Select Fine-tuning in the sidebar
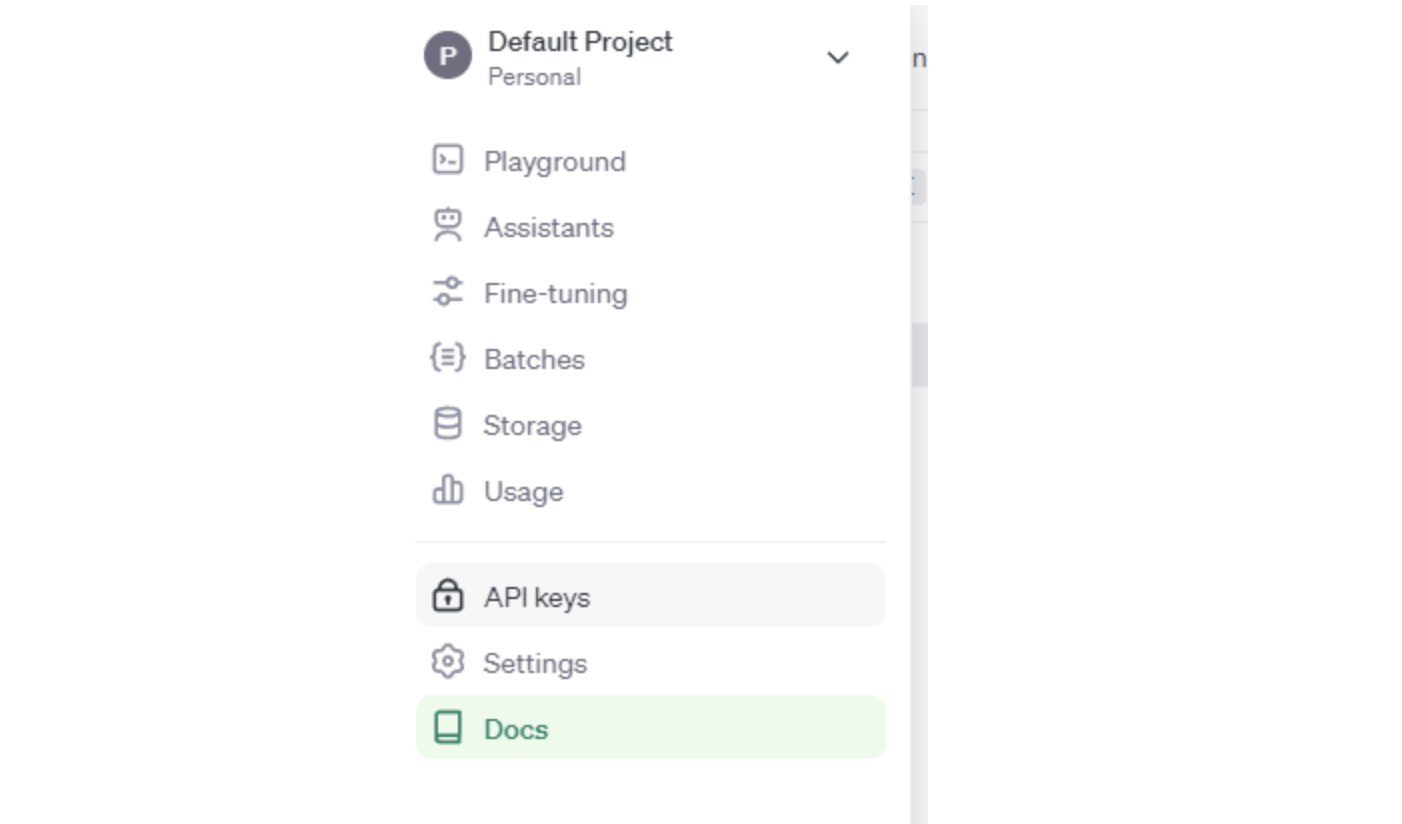 pos(556,294)
